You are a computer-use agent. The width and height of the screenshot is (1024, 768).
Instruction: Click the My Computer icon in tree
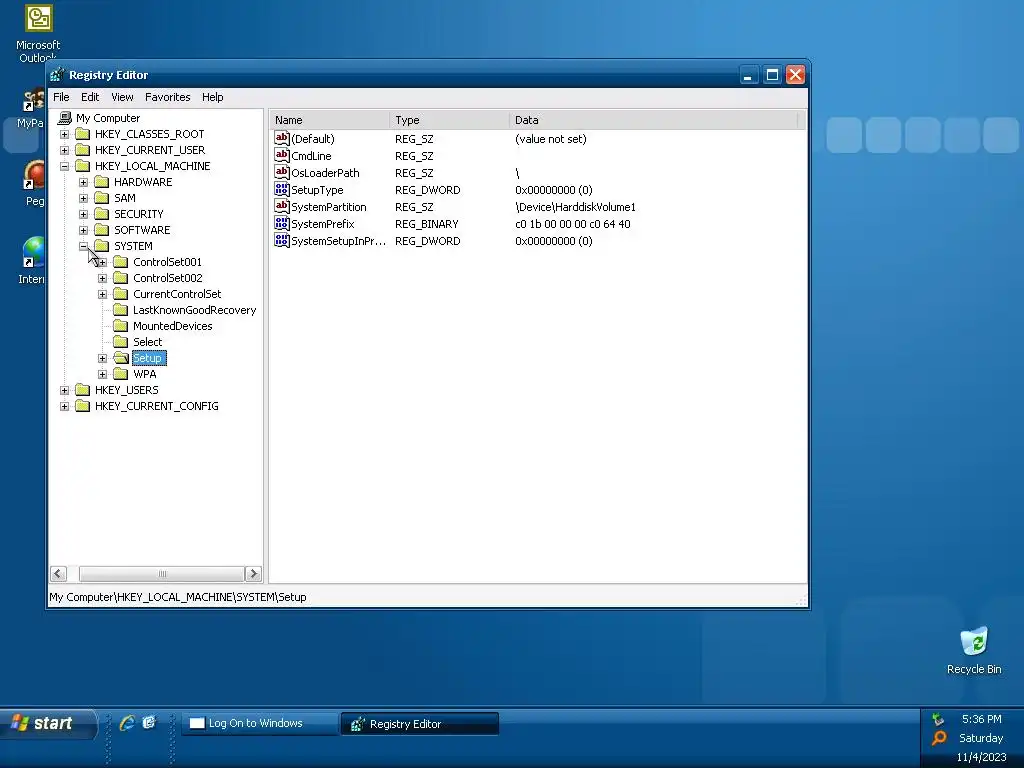pos(65,118)
